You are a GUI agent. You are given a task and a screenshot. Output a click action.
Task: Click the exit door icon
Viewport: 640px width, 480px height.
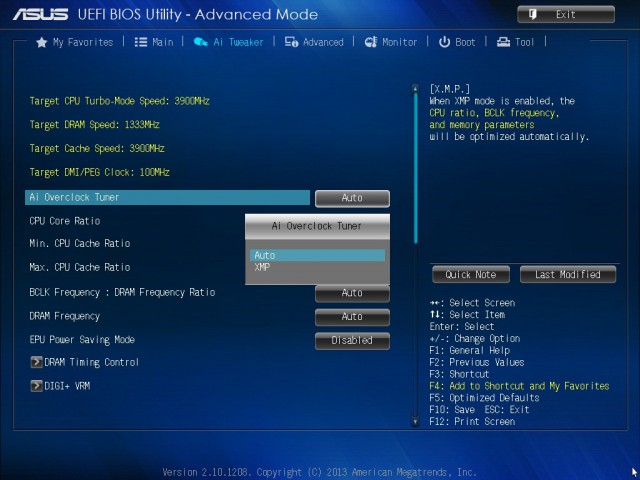tap(533, 15)
